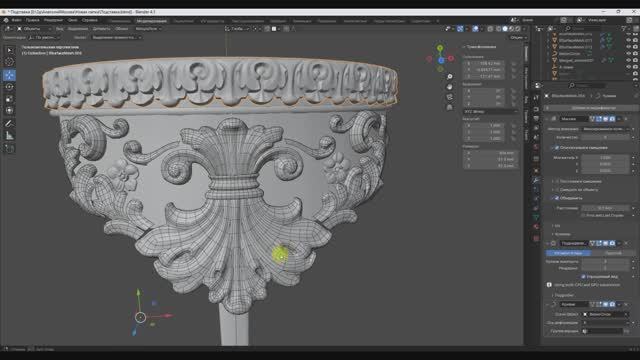Select the Transform tool
Screen dimensions: 640x360
coord(9,111)
